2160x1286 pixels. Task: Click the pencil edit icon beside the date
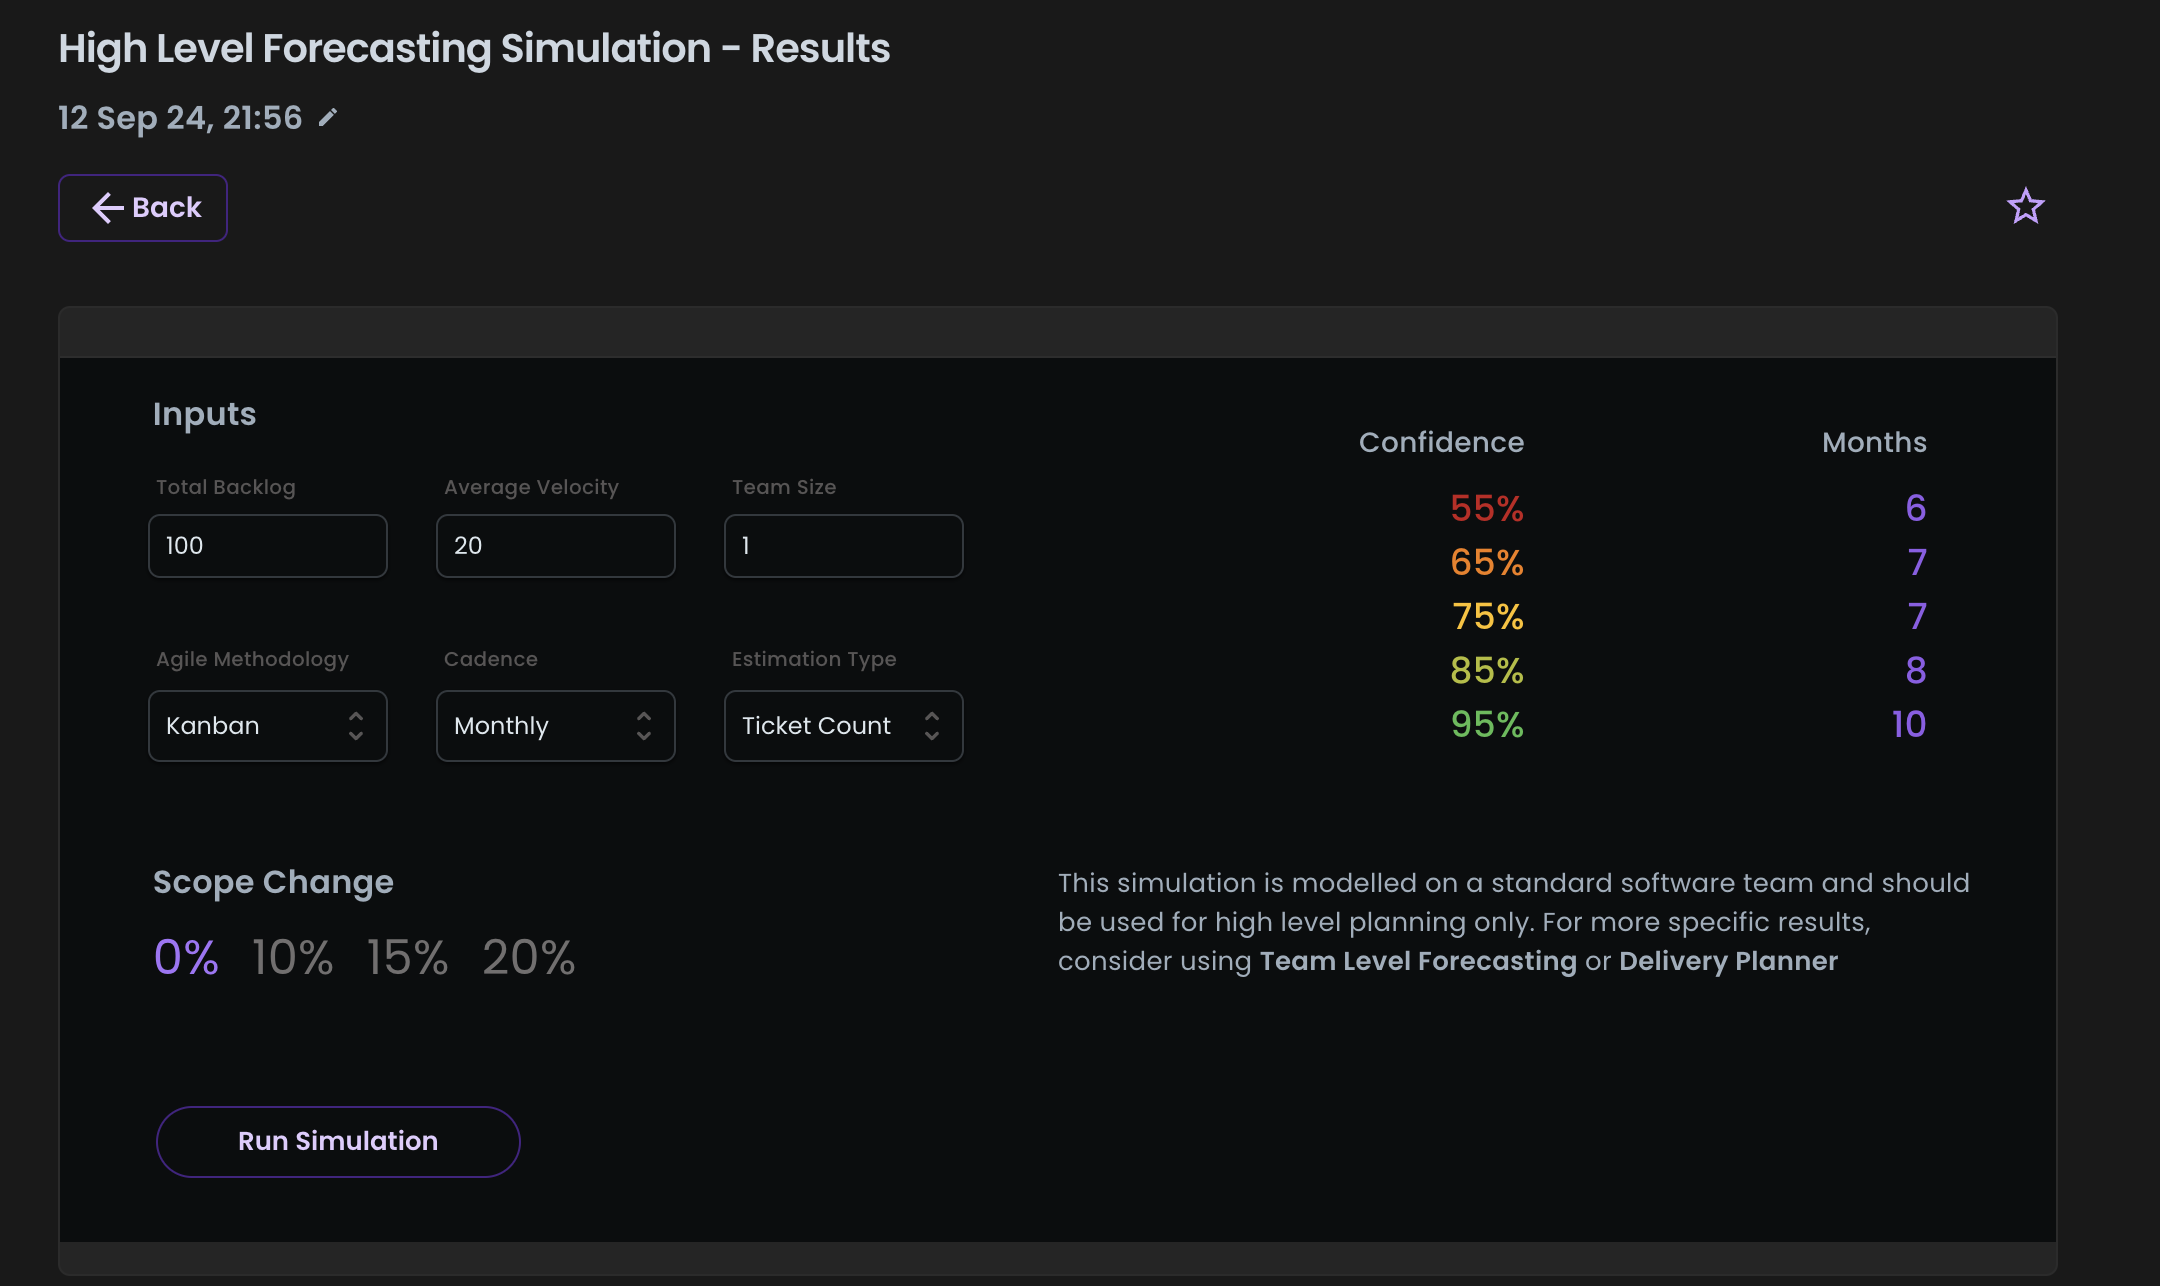[x=328, y=118]
